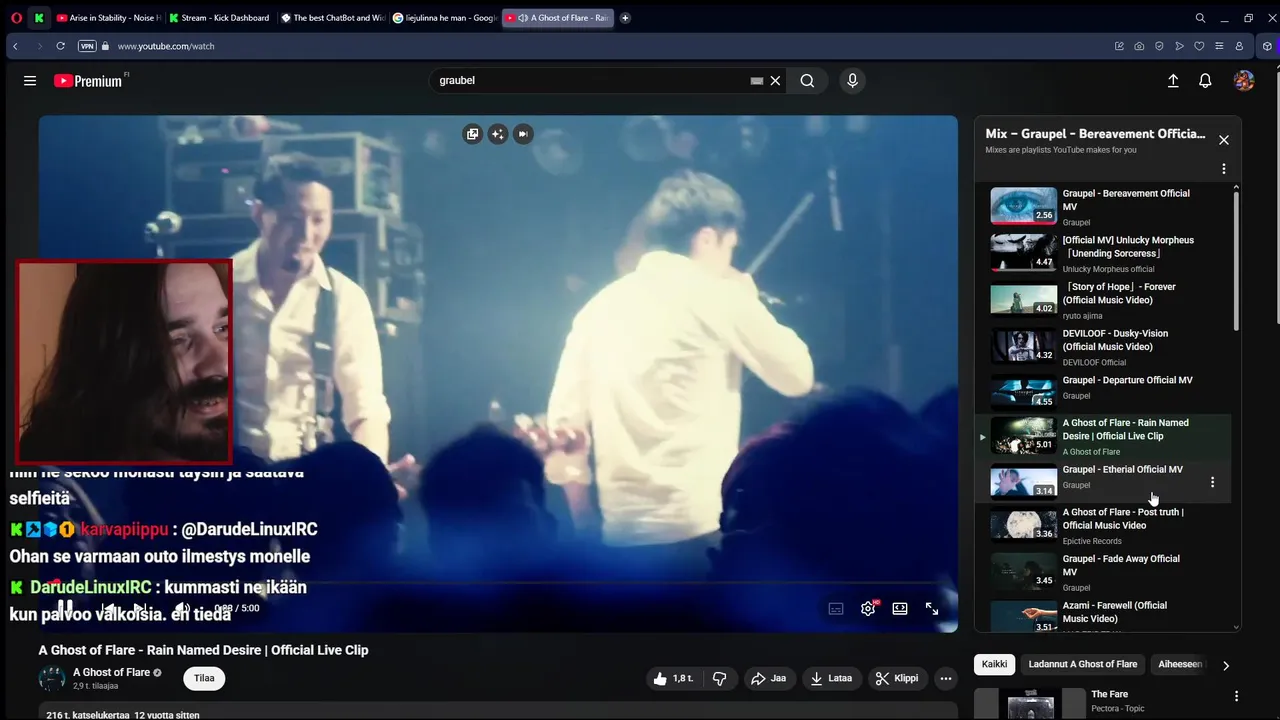1280x720 pixels.
Task: Mute the video volume
Action: 181,608
